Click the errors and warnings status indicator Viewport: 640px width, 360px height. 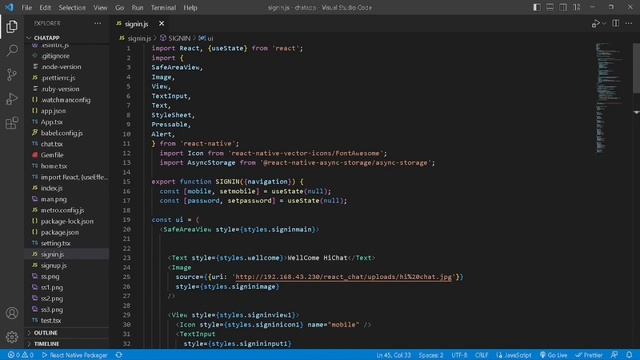click(20, 355)
